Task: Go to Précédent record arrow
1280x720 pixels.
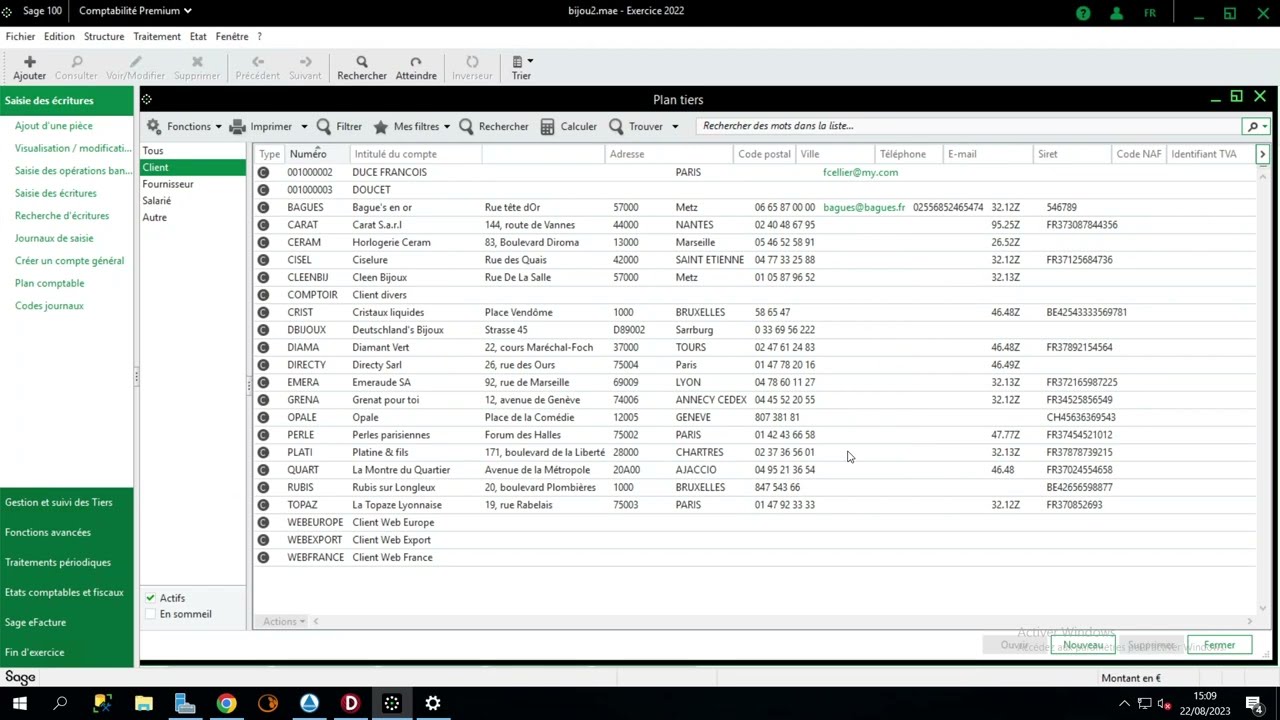Action: [258, 62]
